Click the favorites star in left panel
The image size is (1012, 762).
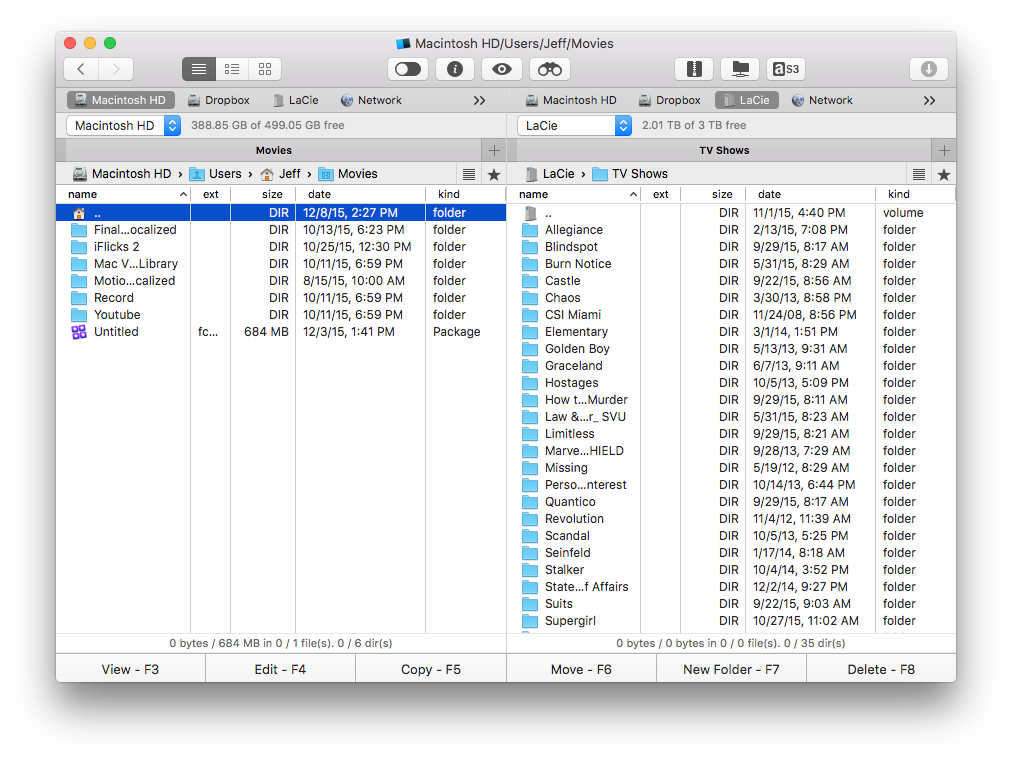pyautogui.click(x=493, y=174)
